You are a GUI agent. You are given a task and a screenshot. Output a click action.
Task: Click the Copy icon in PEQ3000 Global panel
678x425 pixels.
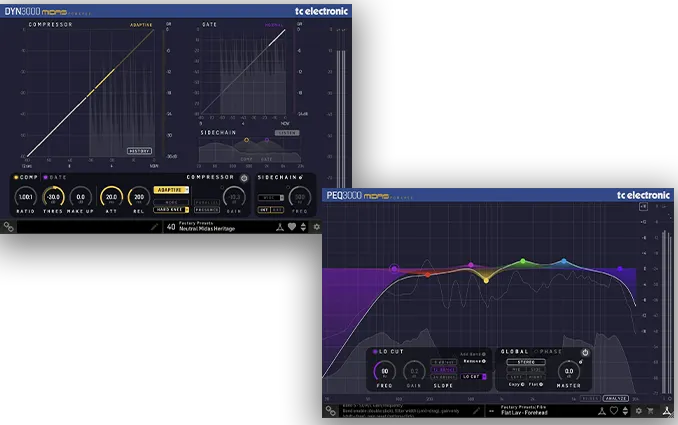click(x=522, y=384)
